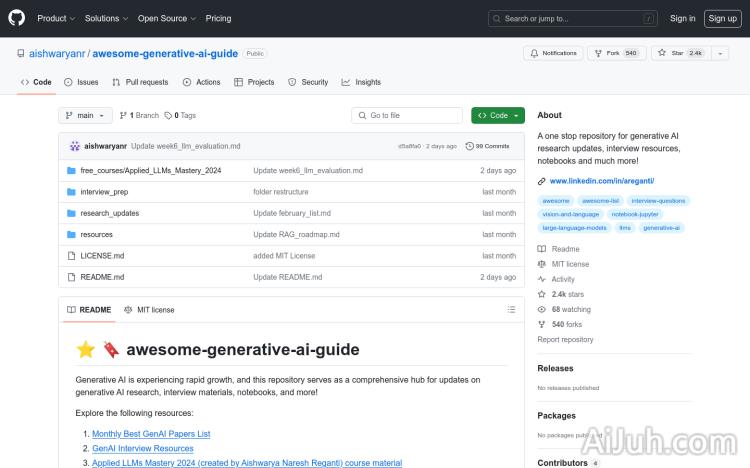This screenshot has height=468, width=750.
Task: Open the Monthly Best GenAI Papers List link
Action: [x=151, y=434]
